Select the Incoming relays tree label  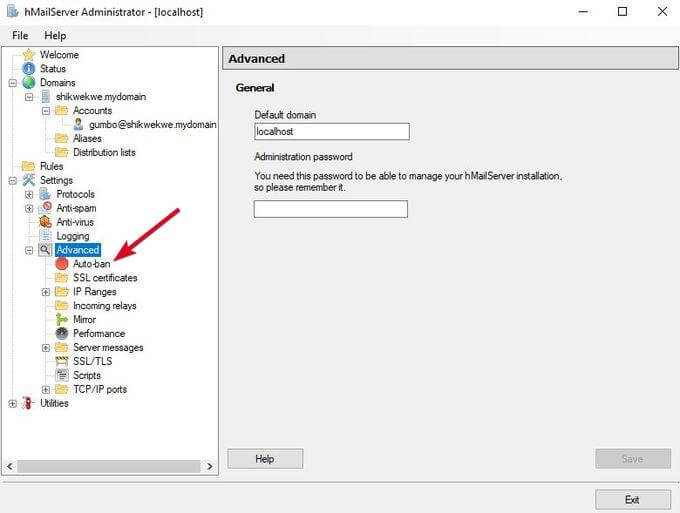(x=105, y=306)
